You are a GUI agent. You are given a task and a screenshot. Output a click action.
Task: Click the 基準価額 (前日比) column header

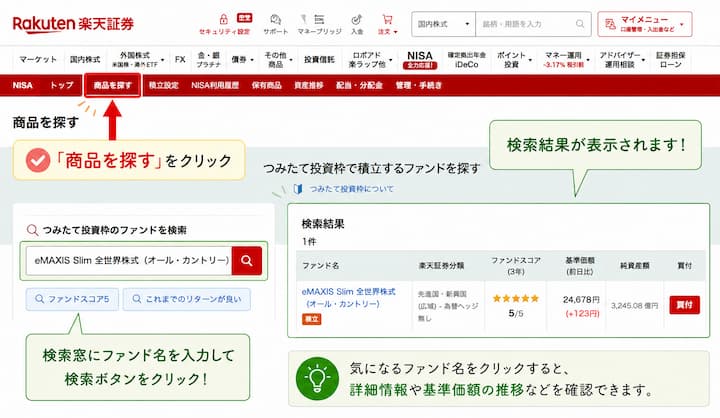[579, 265]
